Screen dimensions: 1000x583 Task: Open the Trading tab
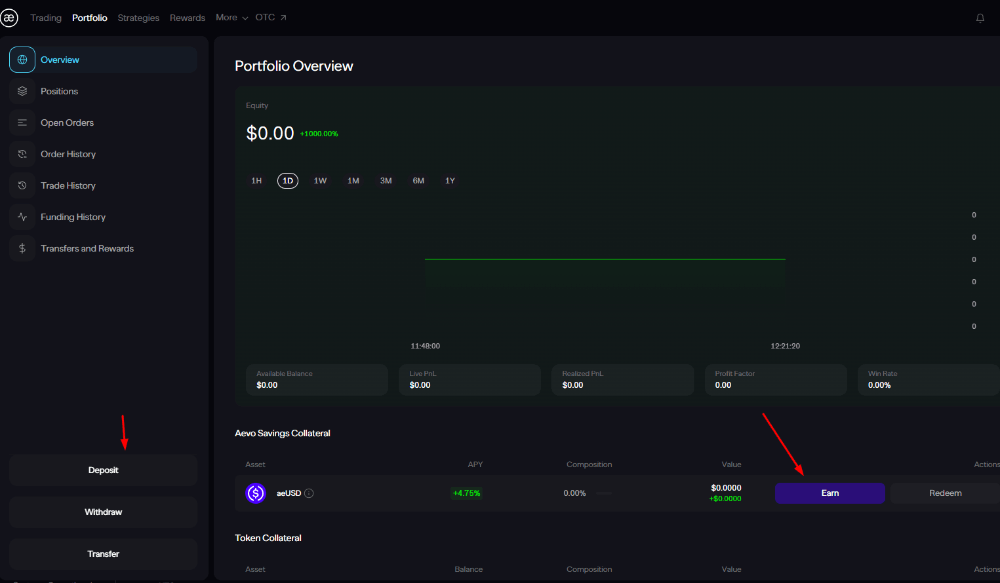click(46, 18)
